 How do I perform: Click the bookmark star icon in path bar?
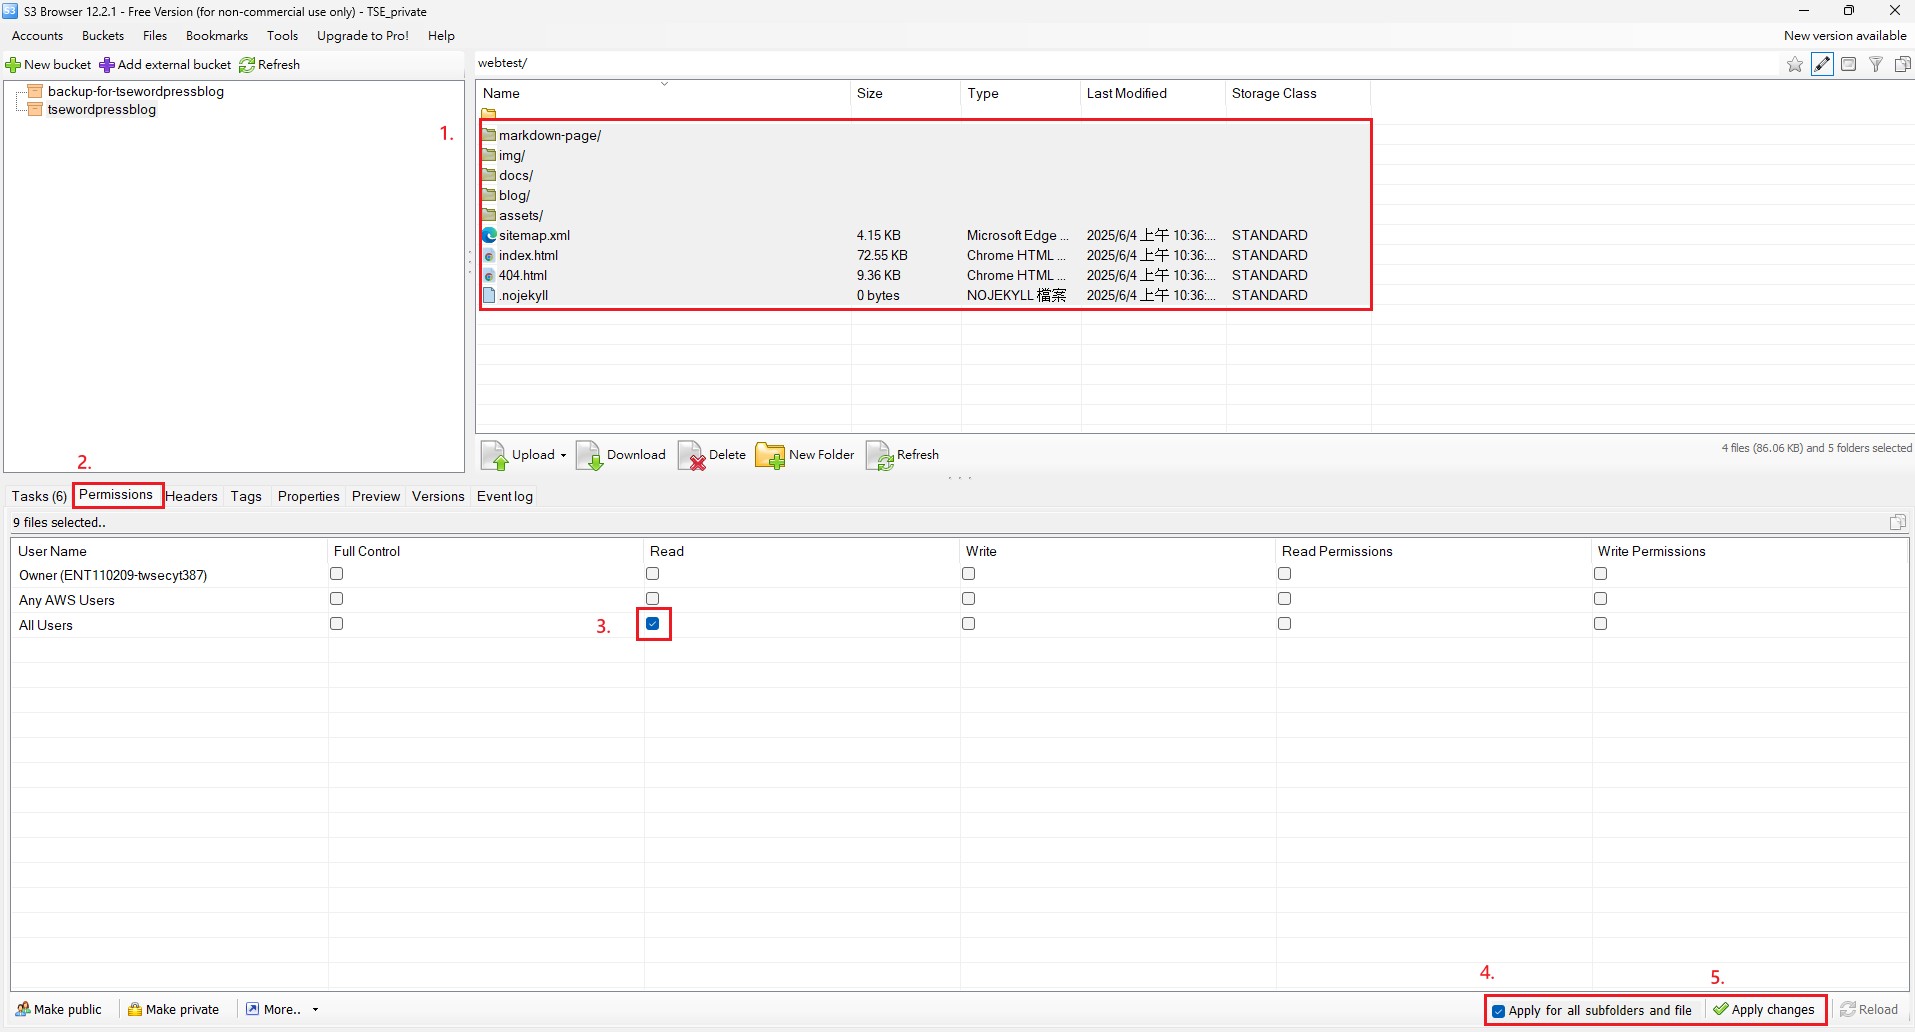1795,64
